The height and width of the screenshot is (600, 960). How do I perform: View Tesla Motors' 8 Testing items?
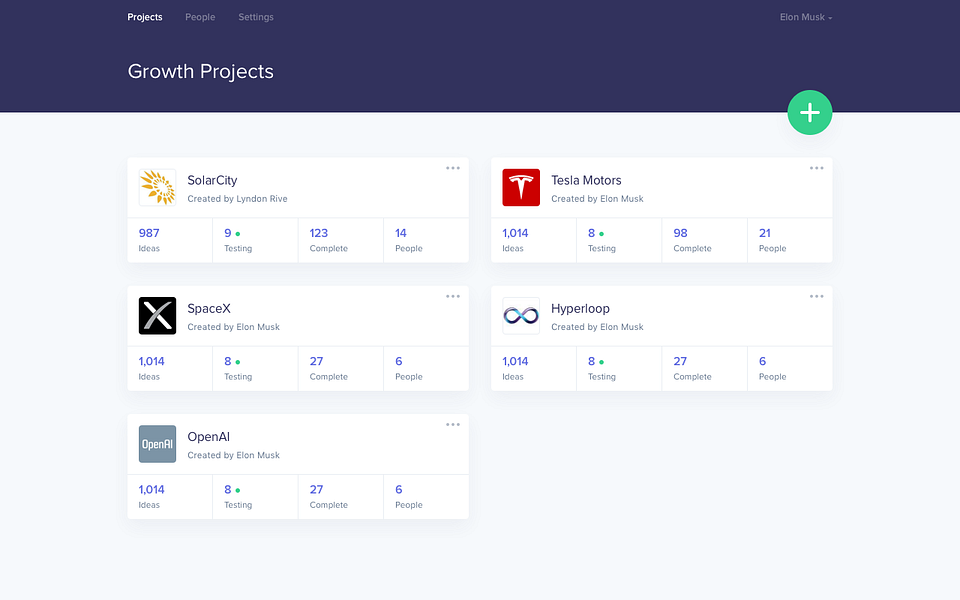(619, 240)
